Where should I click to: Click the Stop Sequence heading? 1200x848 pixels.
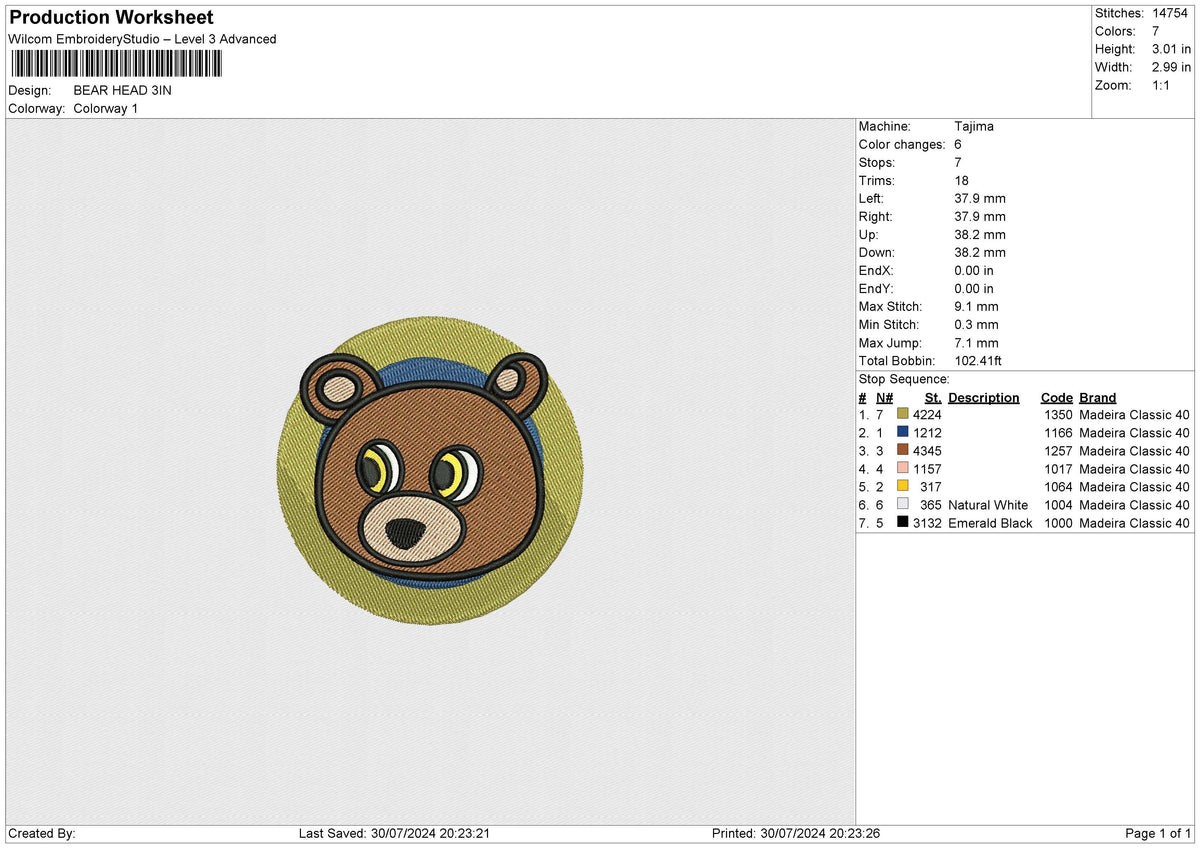904,379
